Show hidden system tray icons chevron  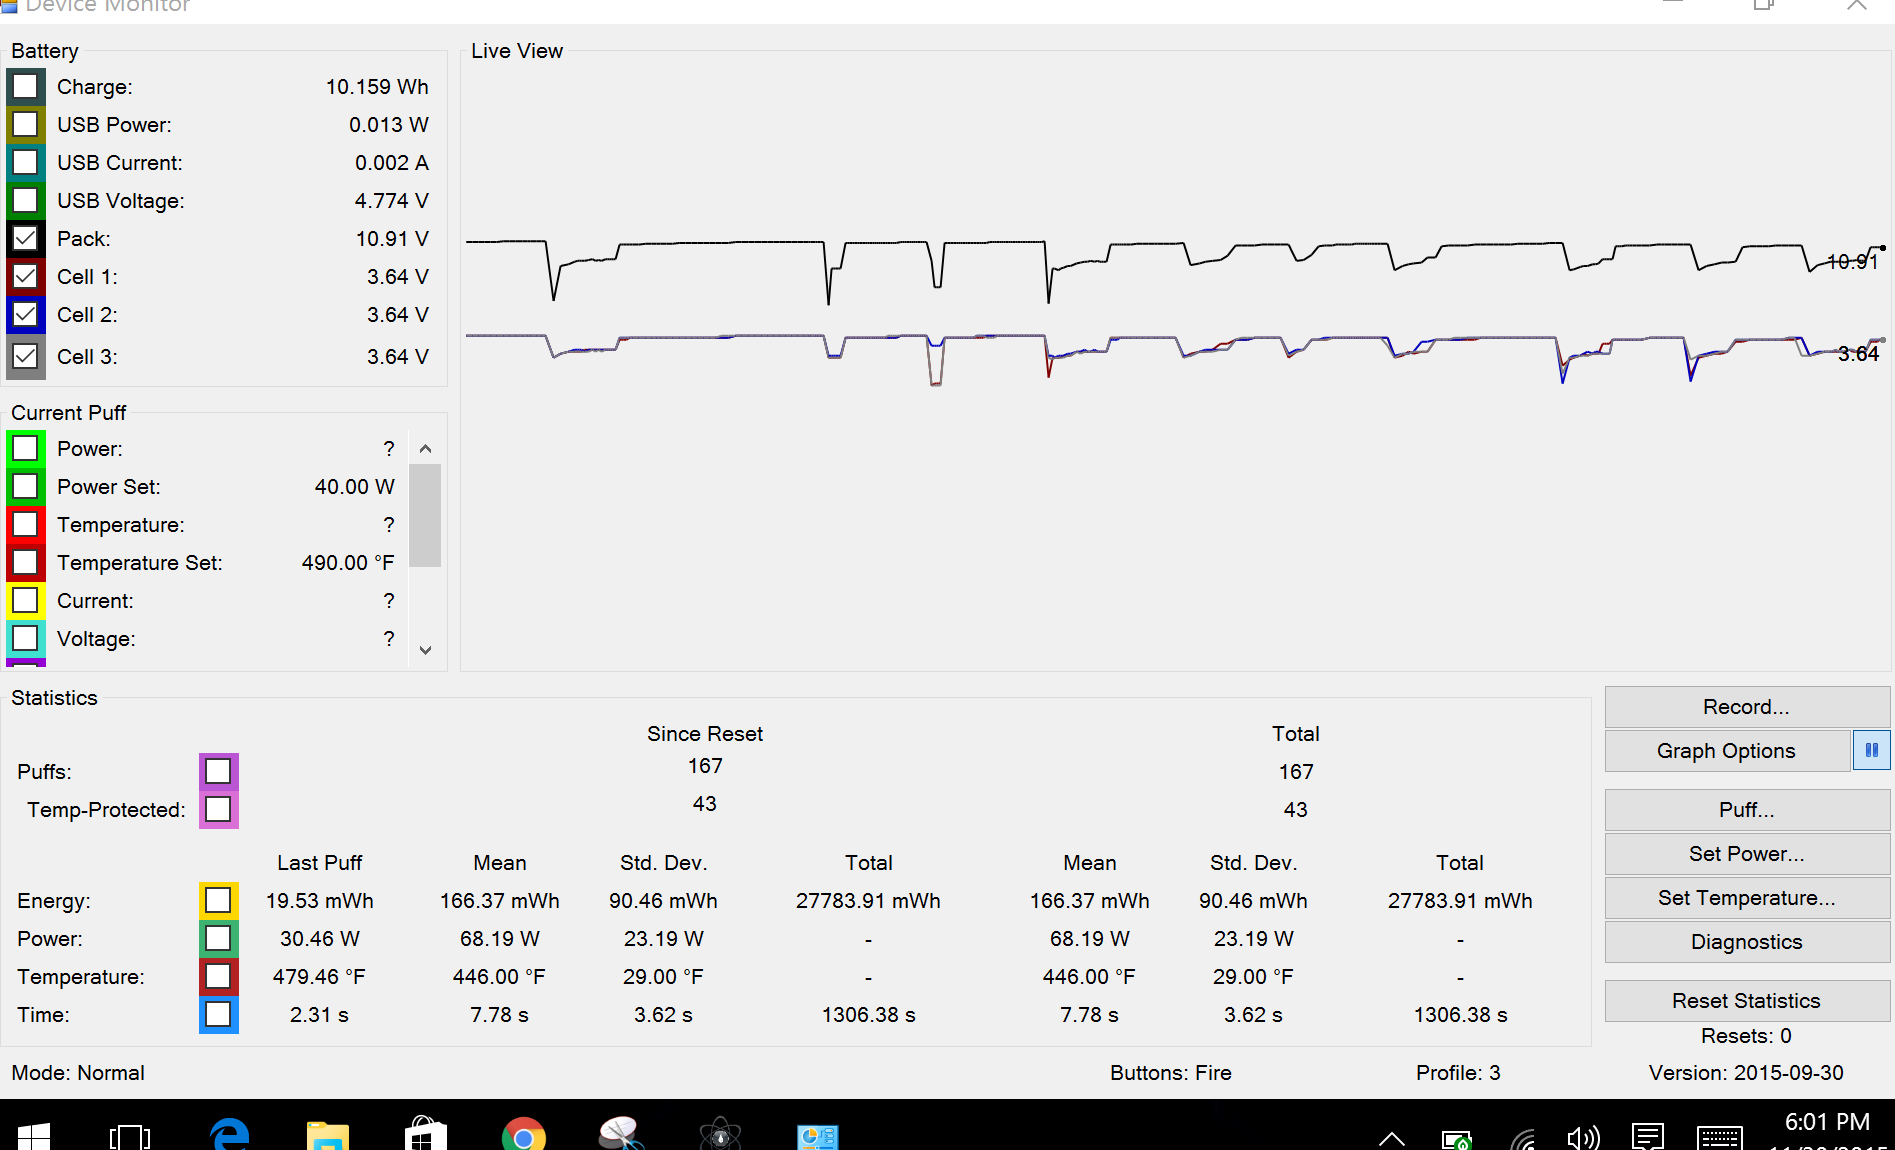[x=1391, y=1138]
